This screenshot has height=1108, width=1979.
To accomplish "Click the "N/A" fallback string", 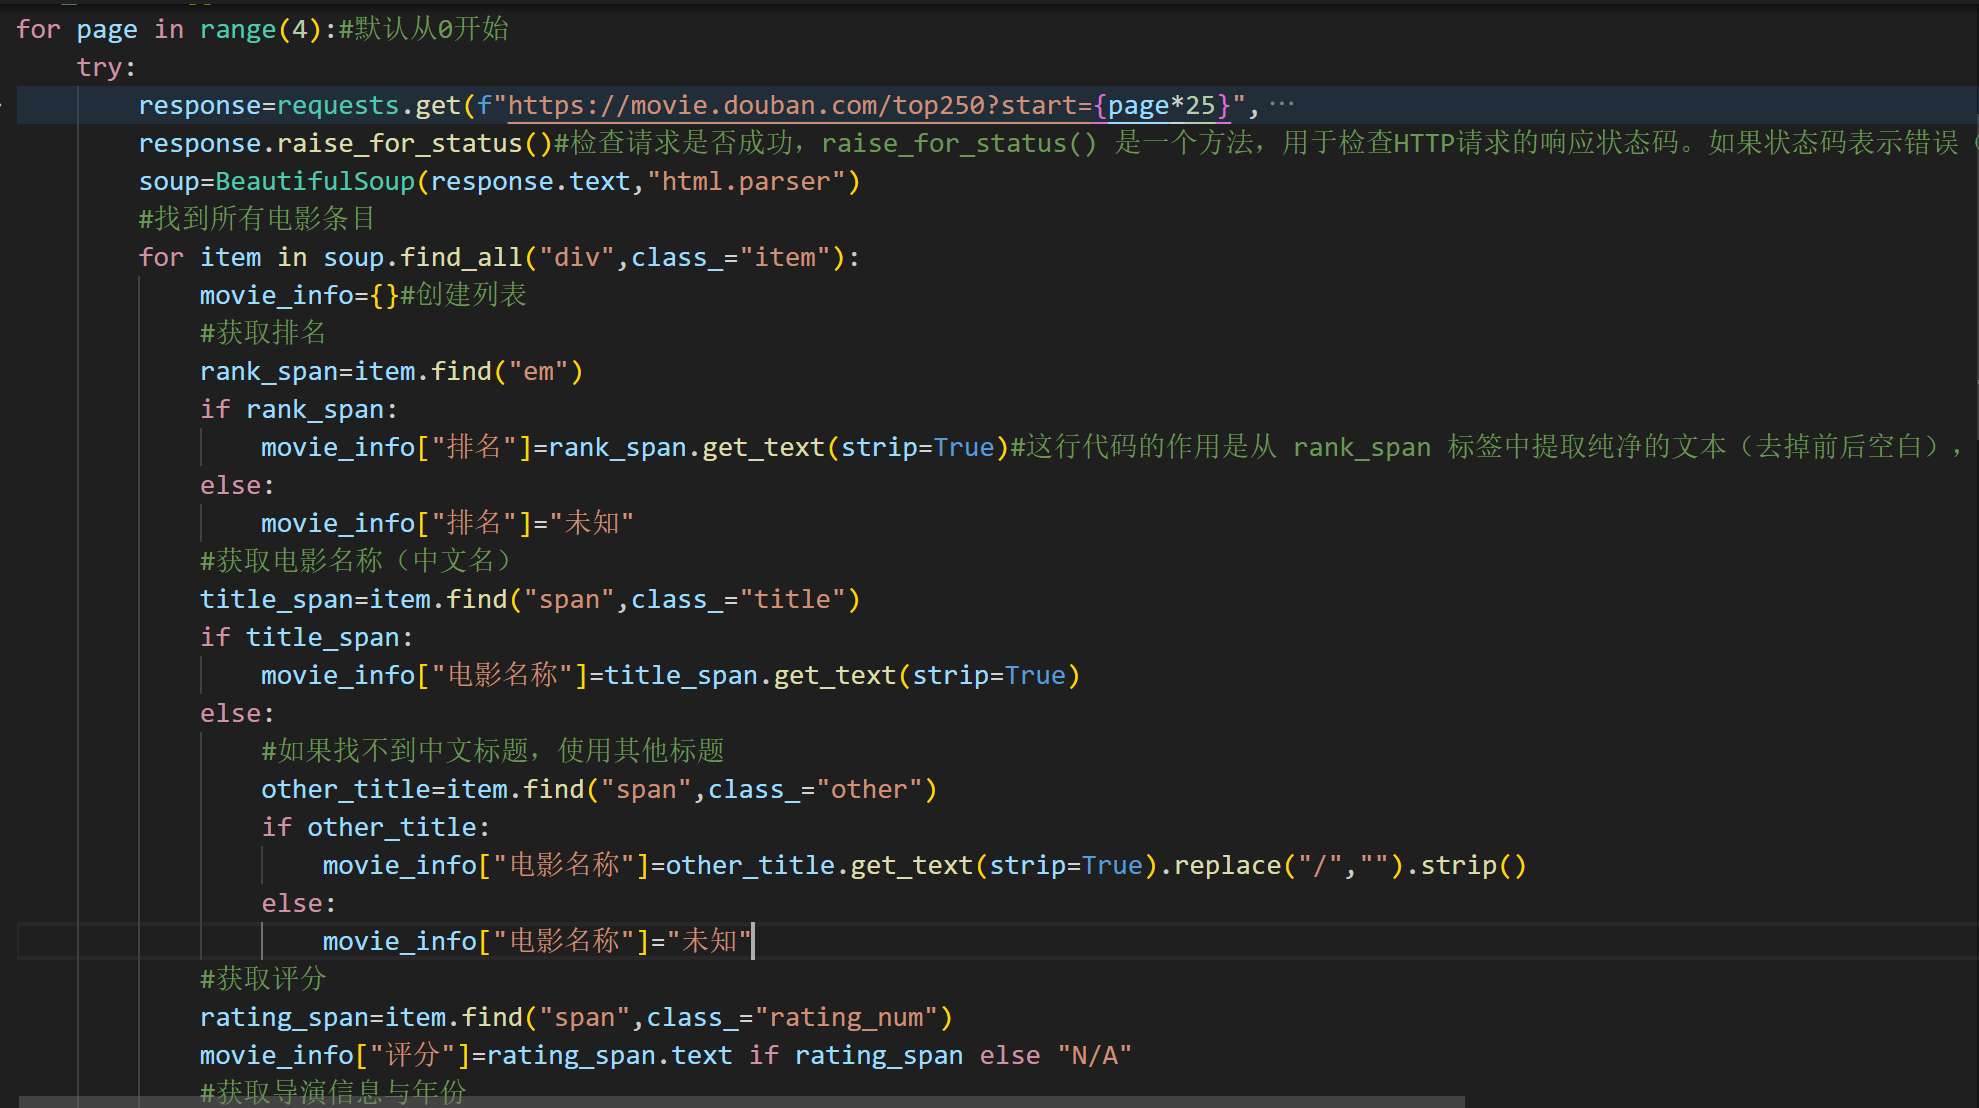I will (1095, 1055).
